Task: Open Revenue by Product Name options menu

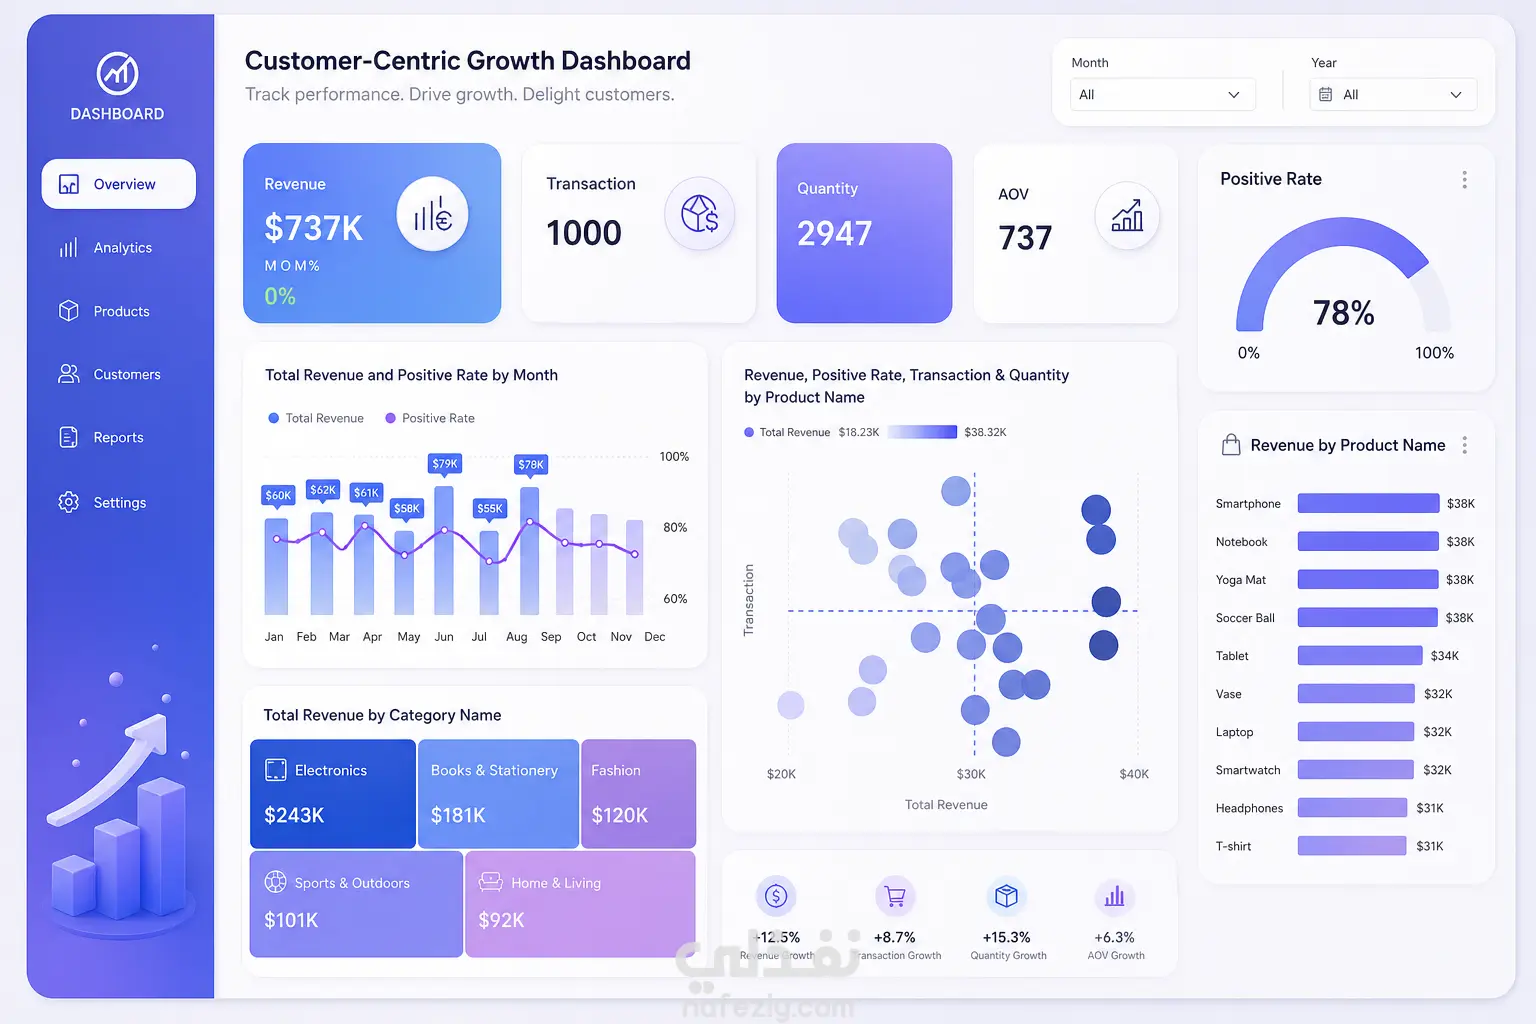Action: point(1464,445)
